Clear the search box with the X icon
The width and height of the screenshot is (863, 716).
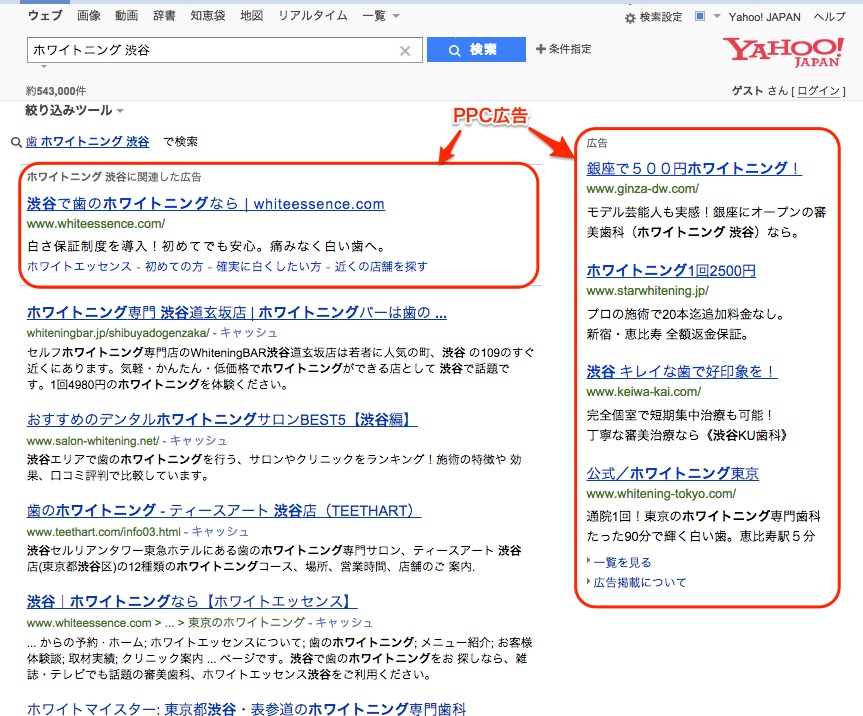[x=405, y=51]
